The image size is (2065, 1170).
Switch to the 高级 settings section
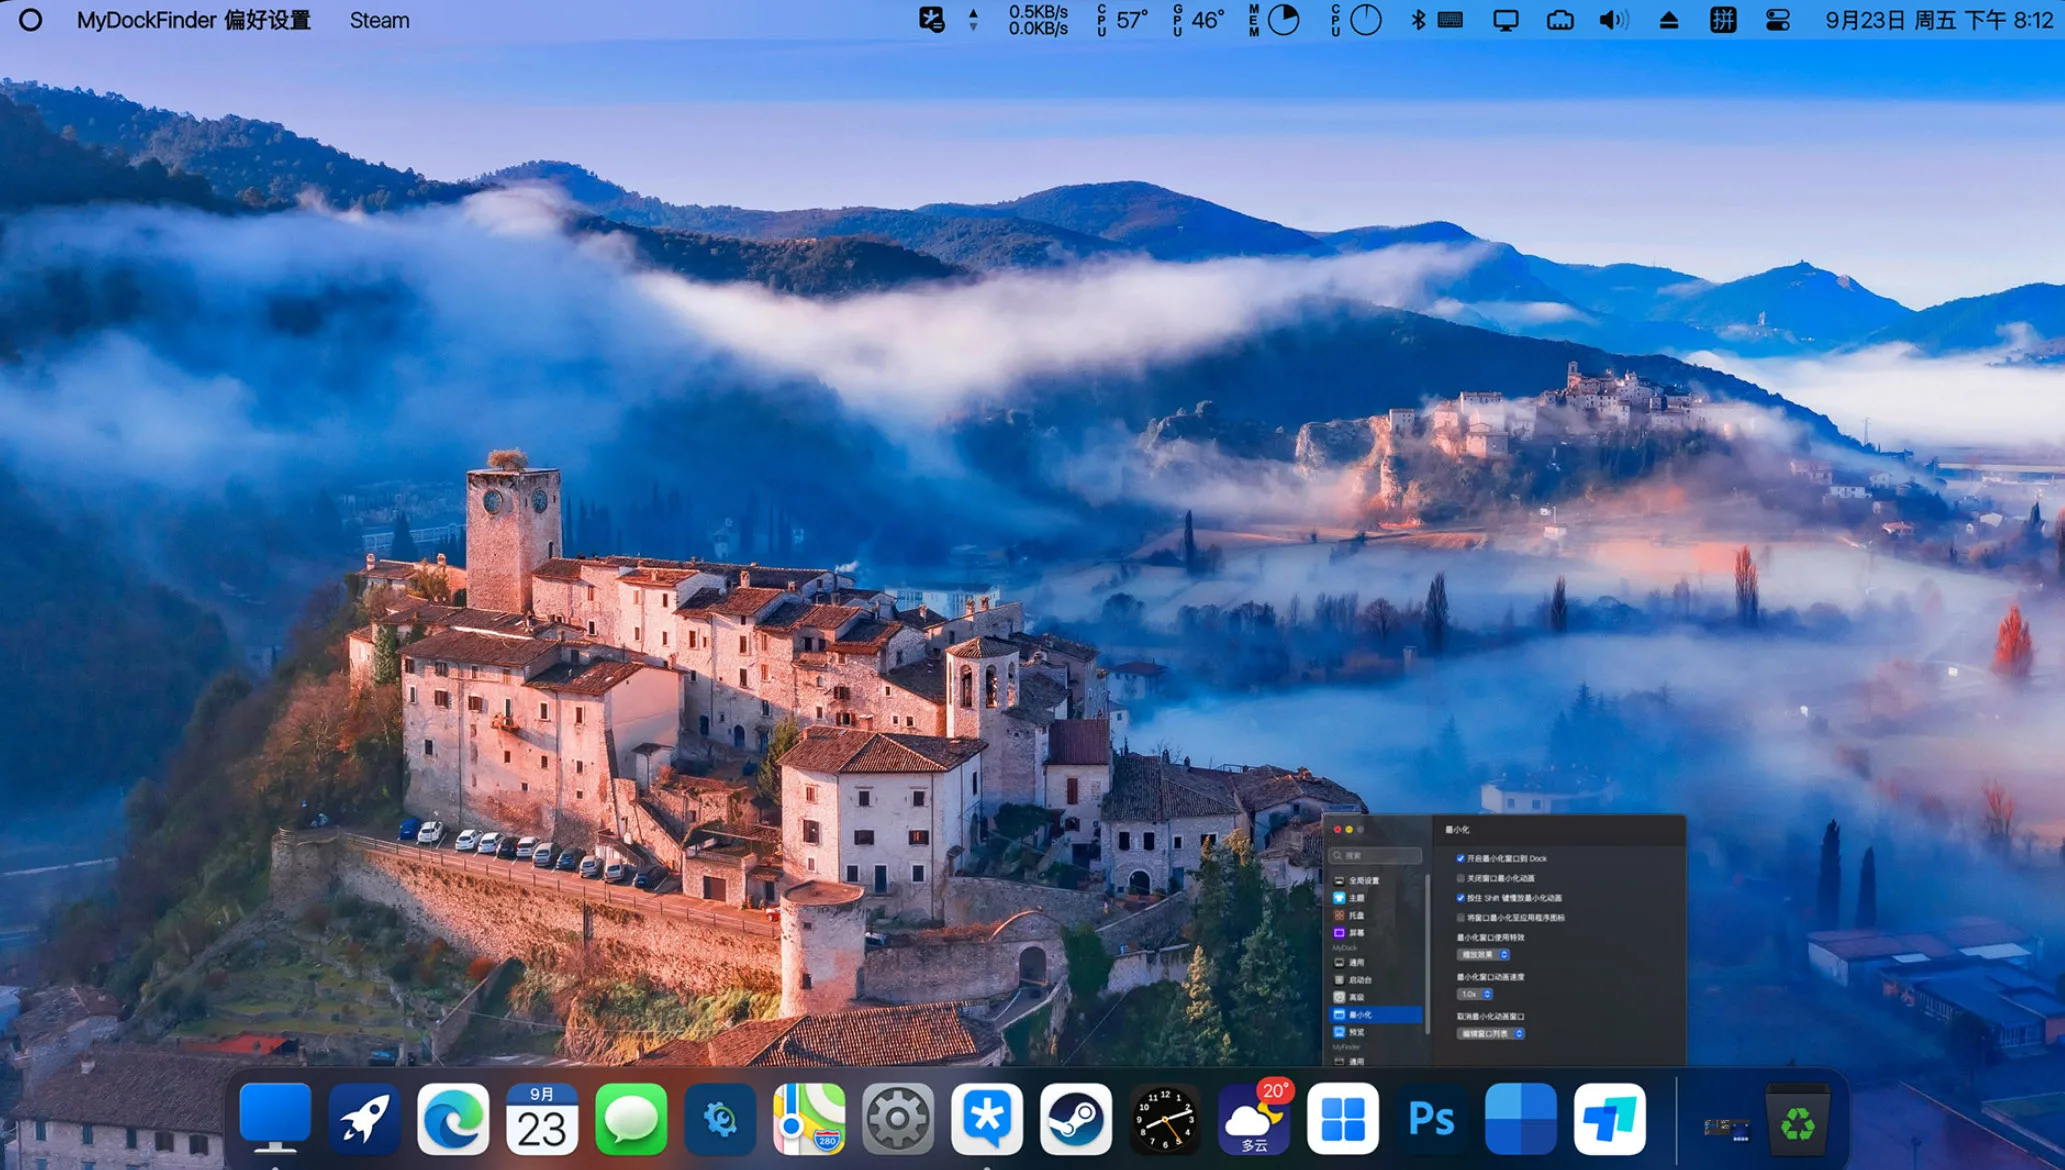tap(1357, 997)
